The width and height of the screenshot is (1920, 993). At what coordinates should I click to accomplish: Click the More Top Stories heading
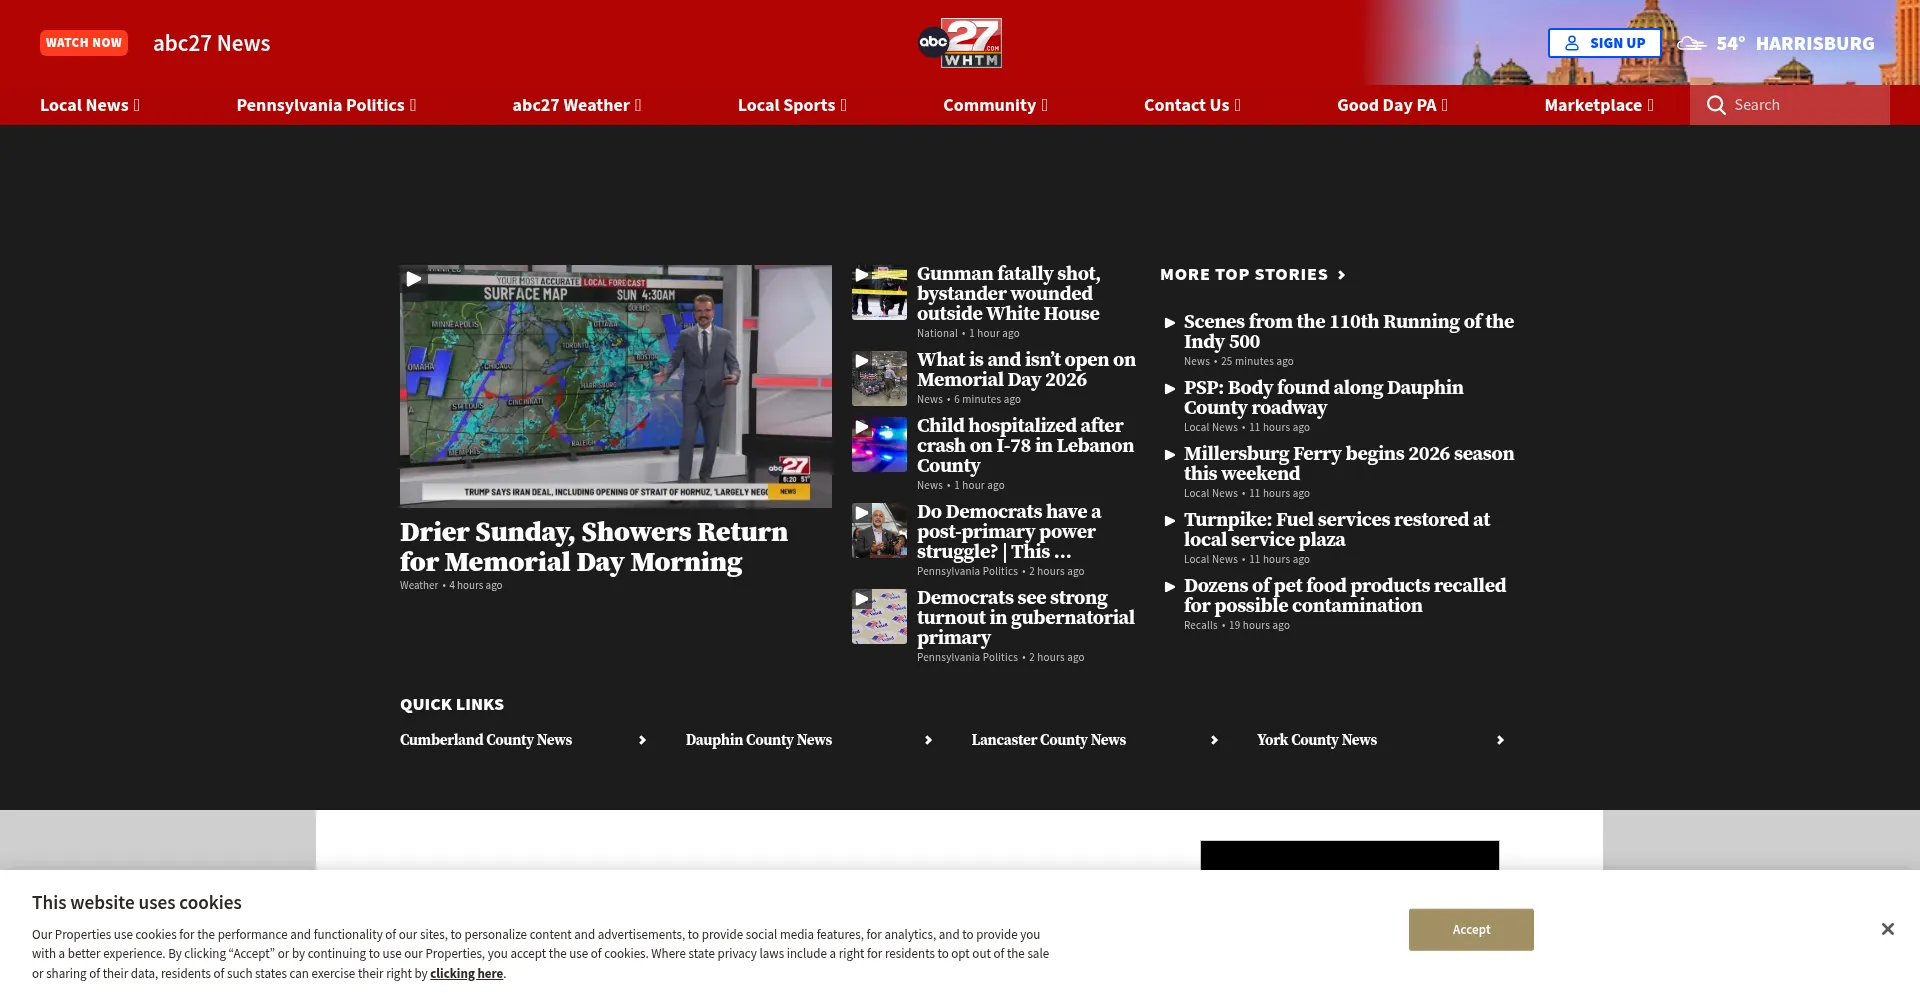click(1244, 275)
